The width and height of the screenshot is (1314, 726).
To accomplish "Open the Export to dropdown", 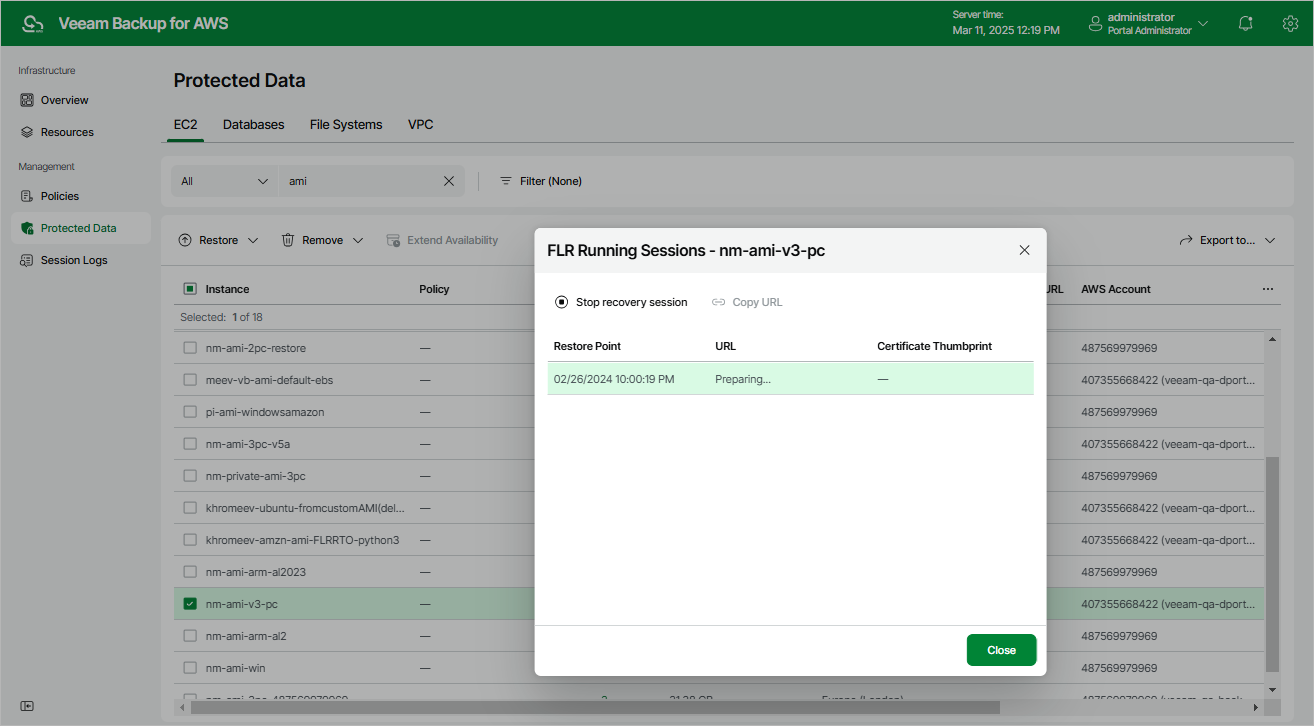I will tap(1227, 240).
